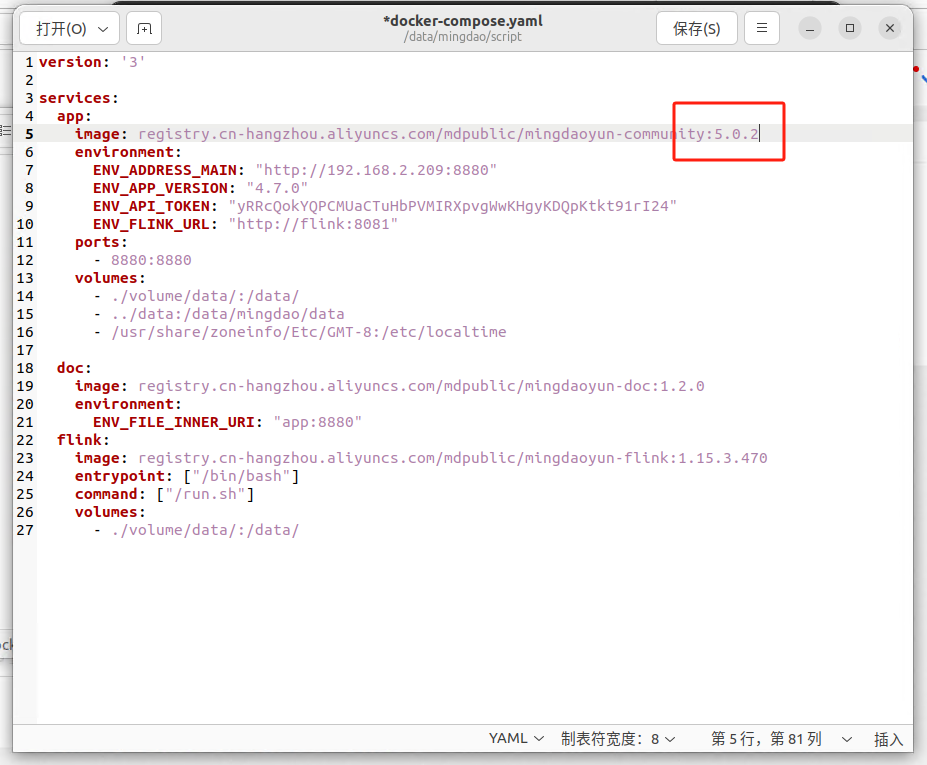Click the mingdaoyun-community:5.0.2 image line
This screenshot has height=765, width=927.
pyautogui.click(x=417, y=134)
